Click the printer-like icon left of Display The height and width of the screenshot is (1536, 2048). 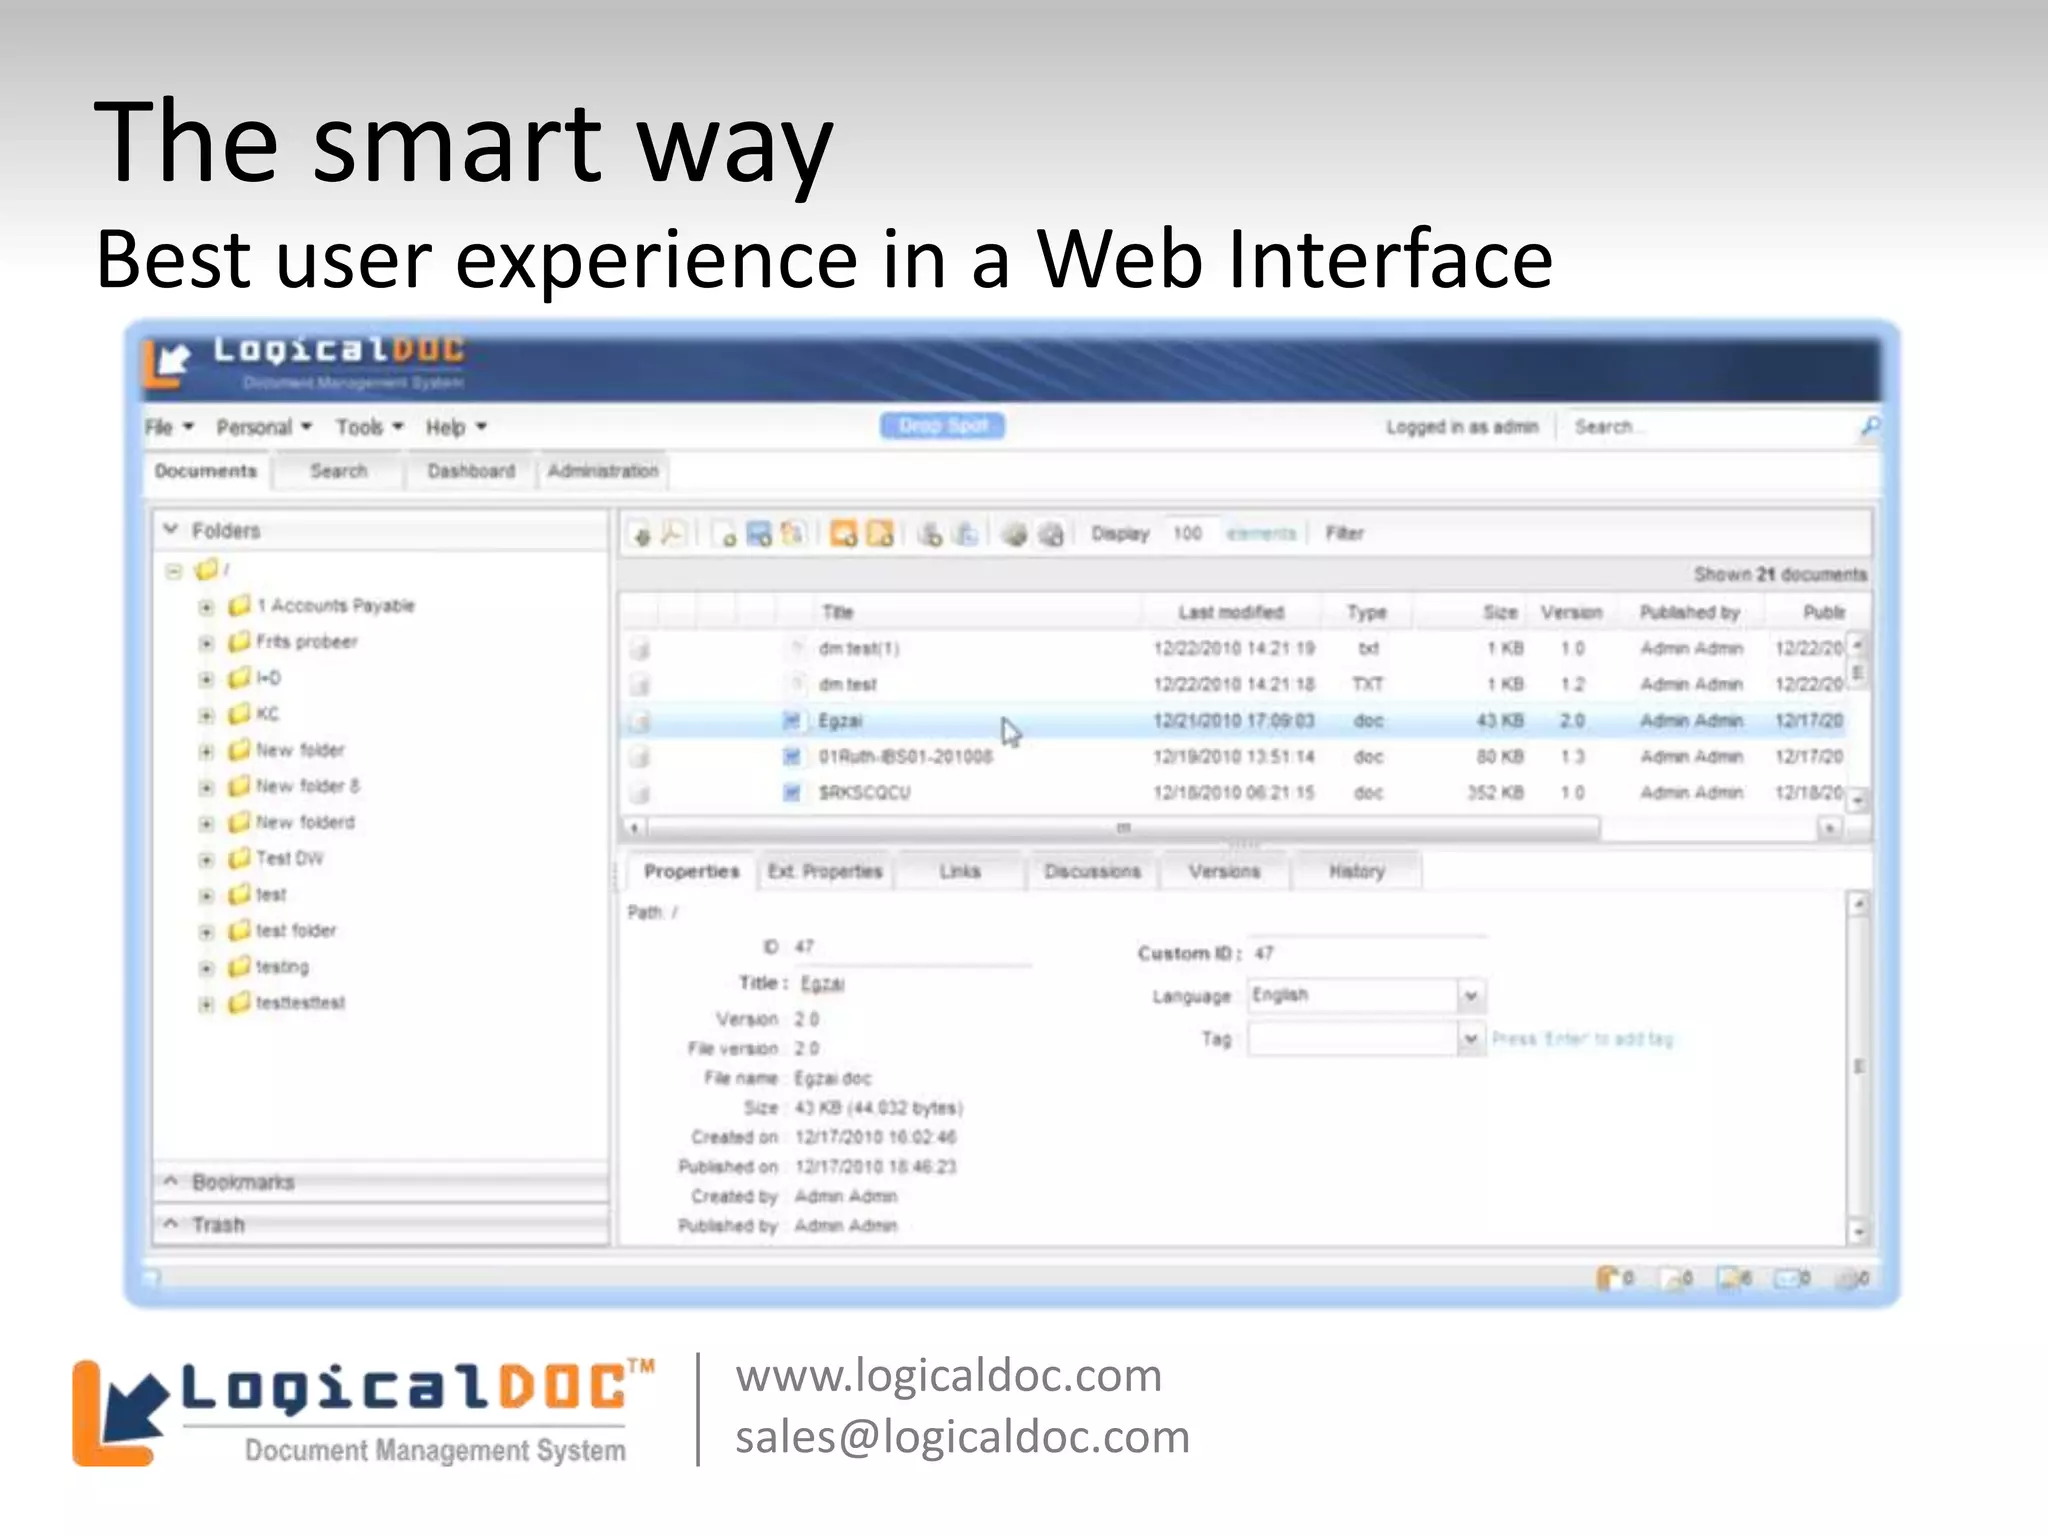pyautogui.click(x=1050, y=535)
